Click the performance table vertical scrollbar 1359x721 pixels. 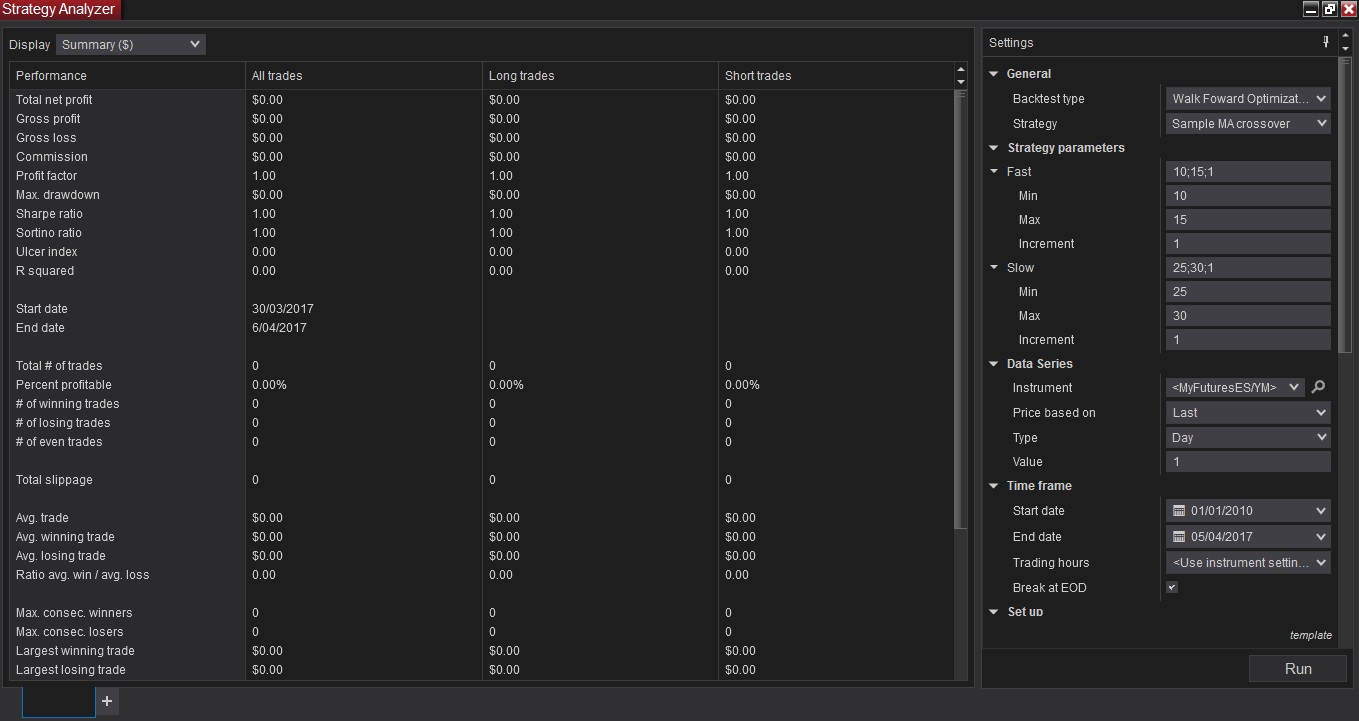point(961,310)
